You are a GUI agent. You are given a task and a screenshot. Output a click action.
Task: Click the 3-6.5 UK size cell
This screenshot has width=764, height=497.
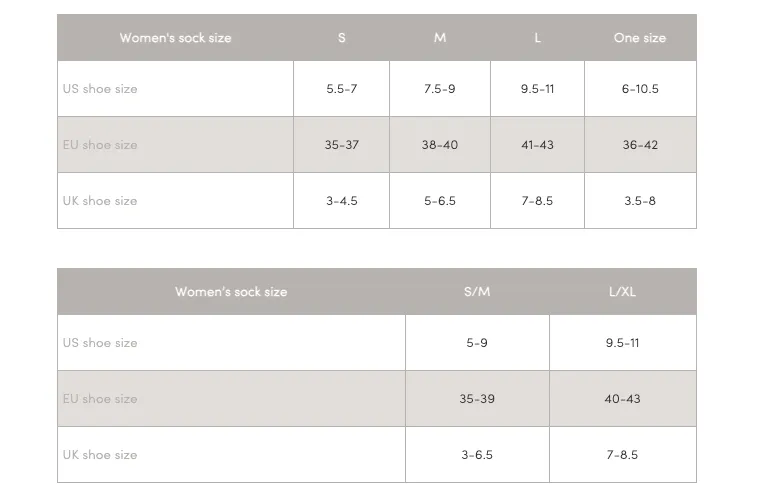pos(477,455)
